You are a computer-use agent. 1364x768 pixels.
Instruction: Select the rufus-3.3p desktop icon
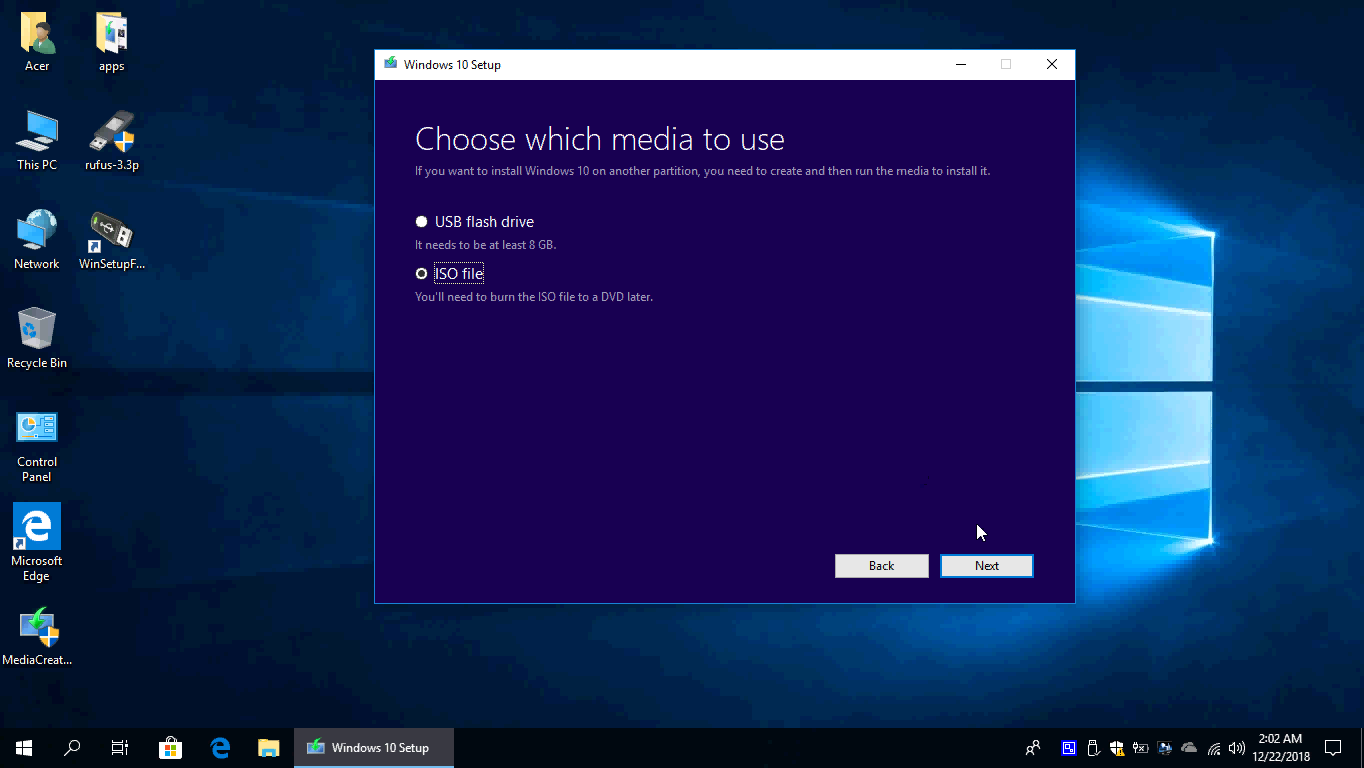[112, 141]
